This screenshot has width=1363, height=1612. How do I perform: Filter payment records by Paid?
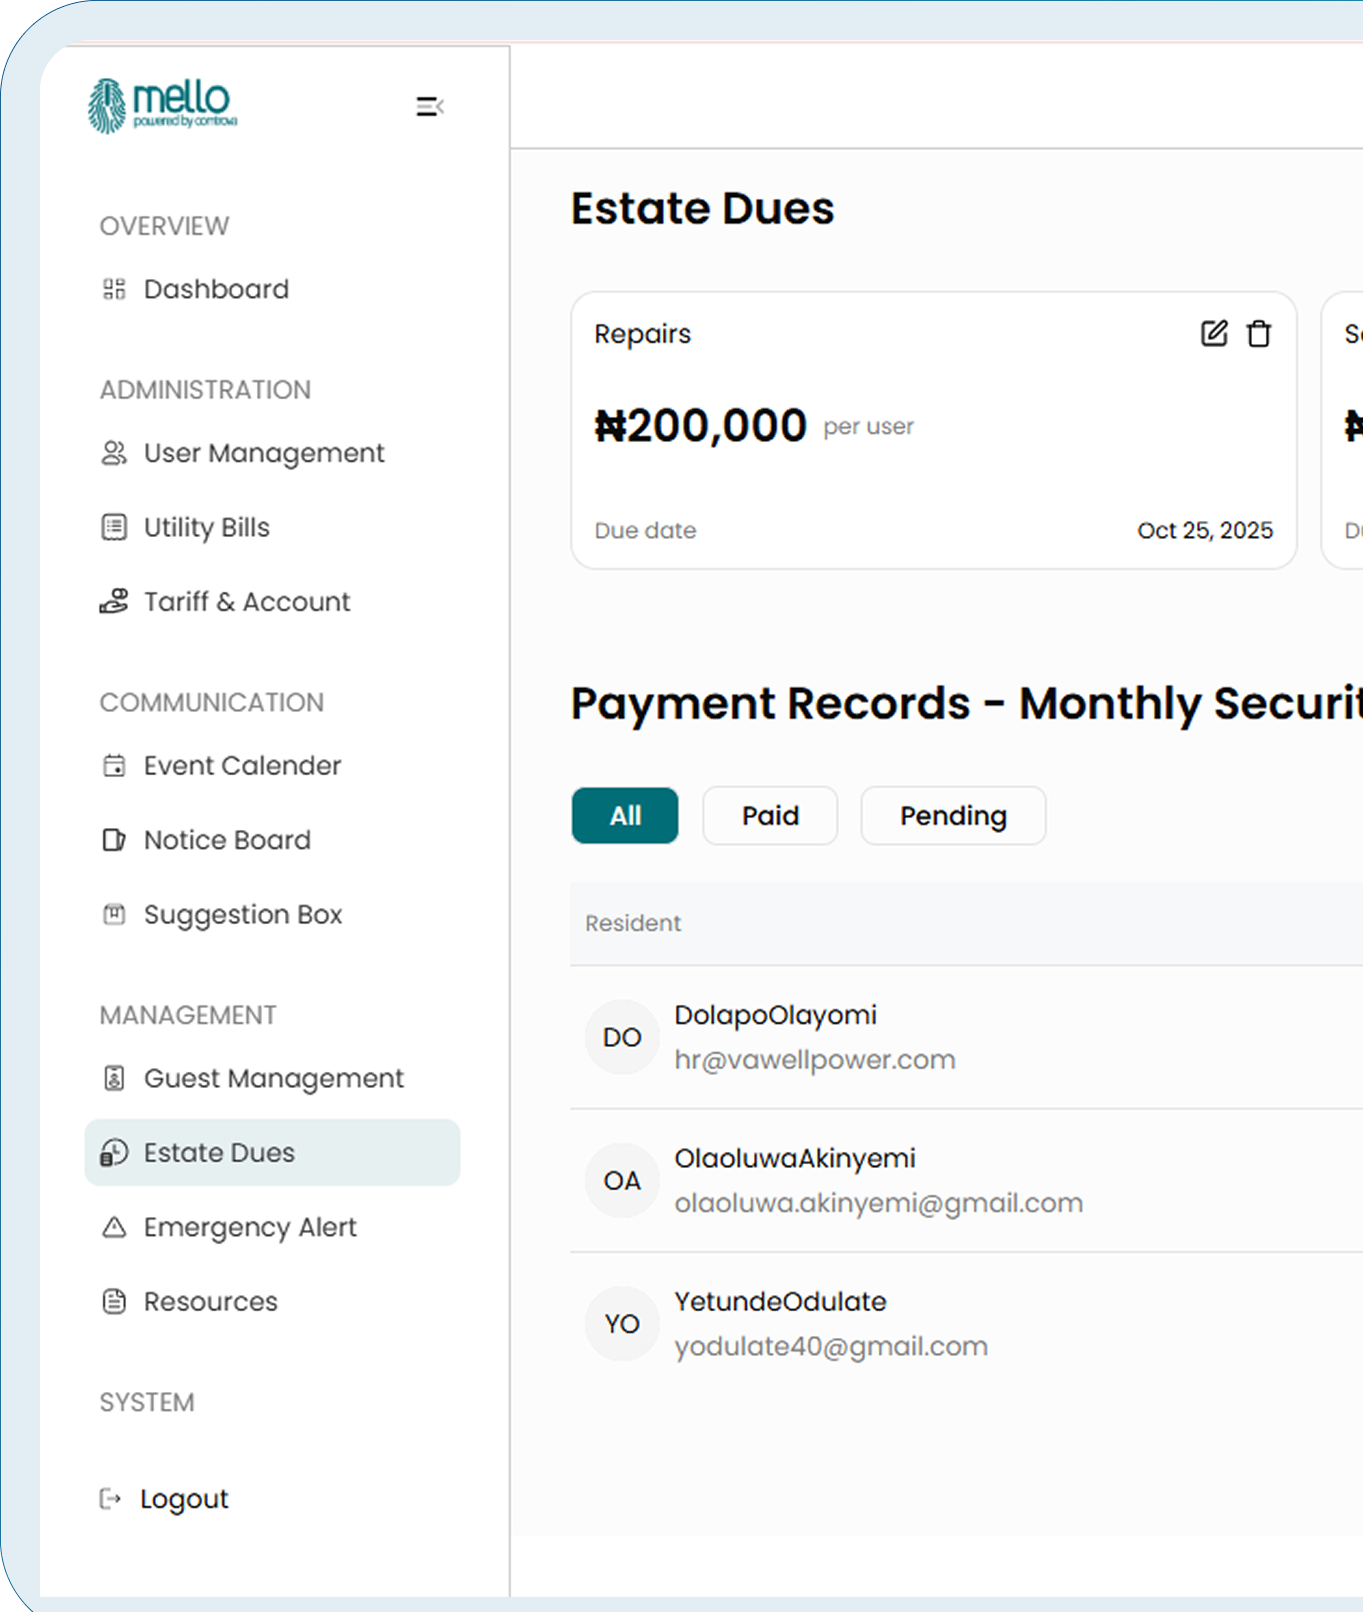(x=770, y=816)
